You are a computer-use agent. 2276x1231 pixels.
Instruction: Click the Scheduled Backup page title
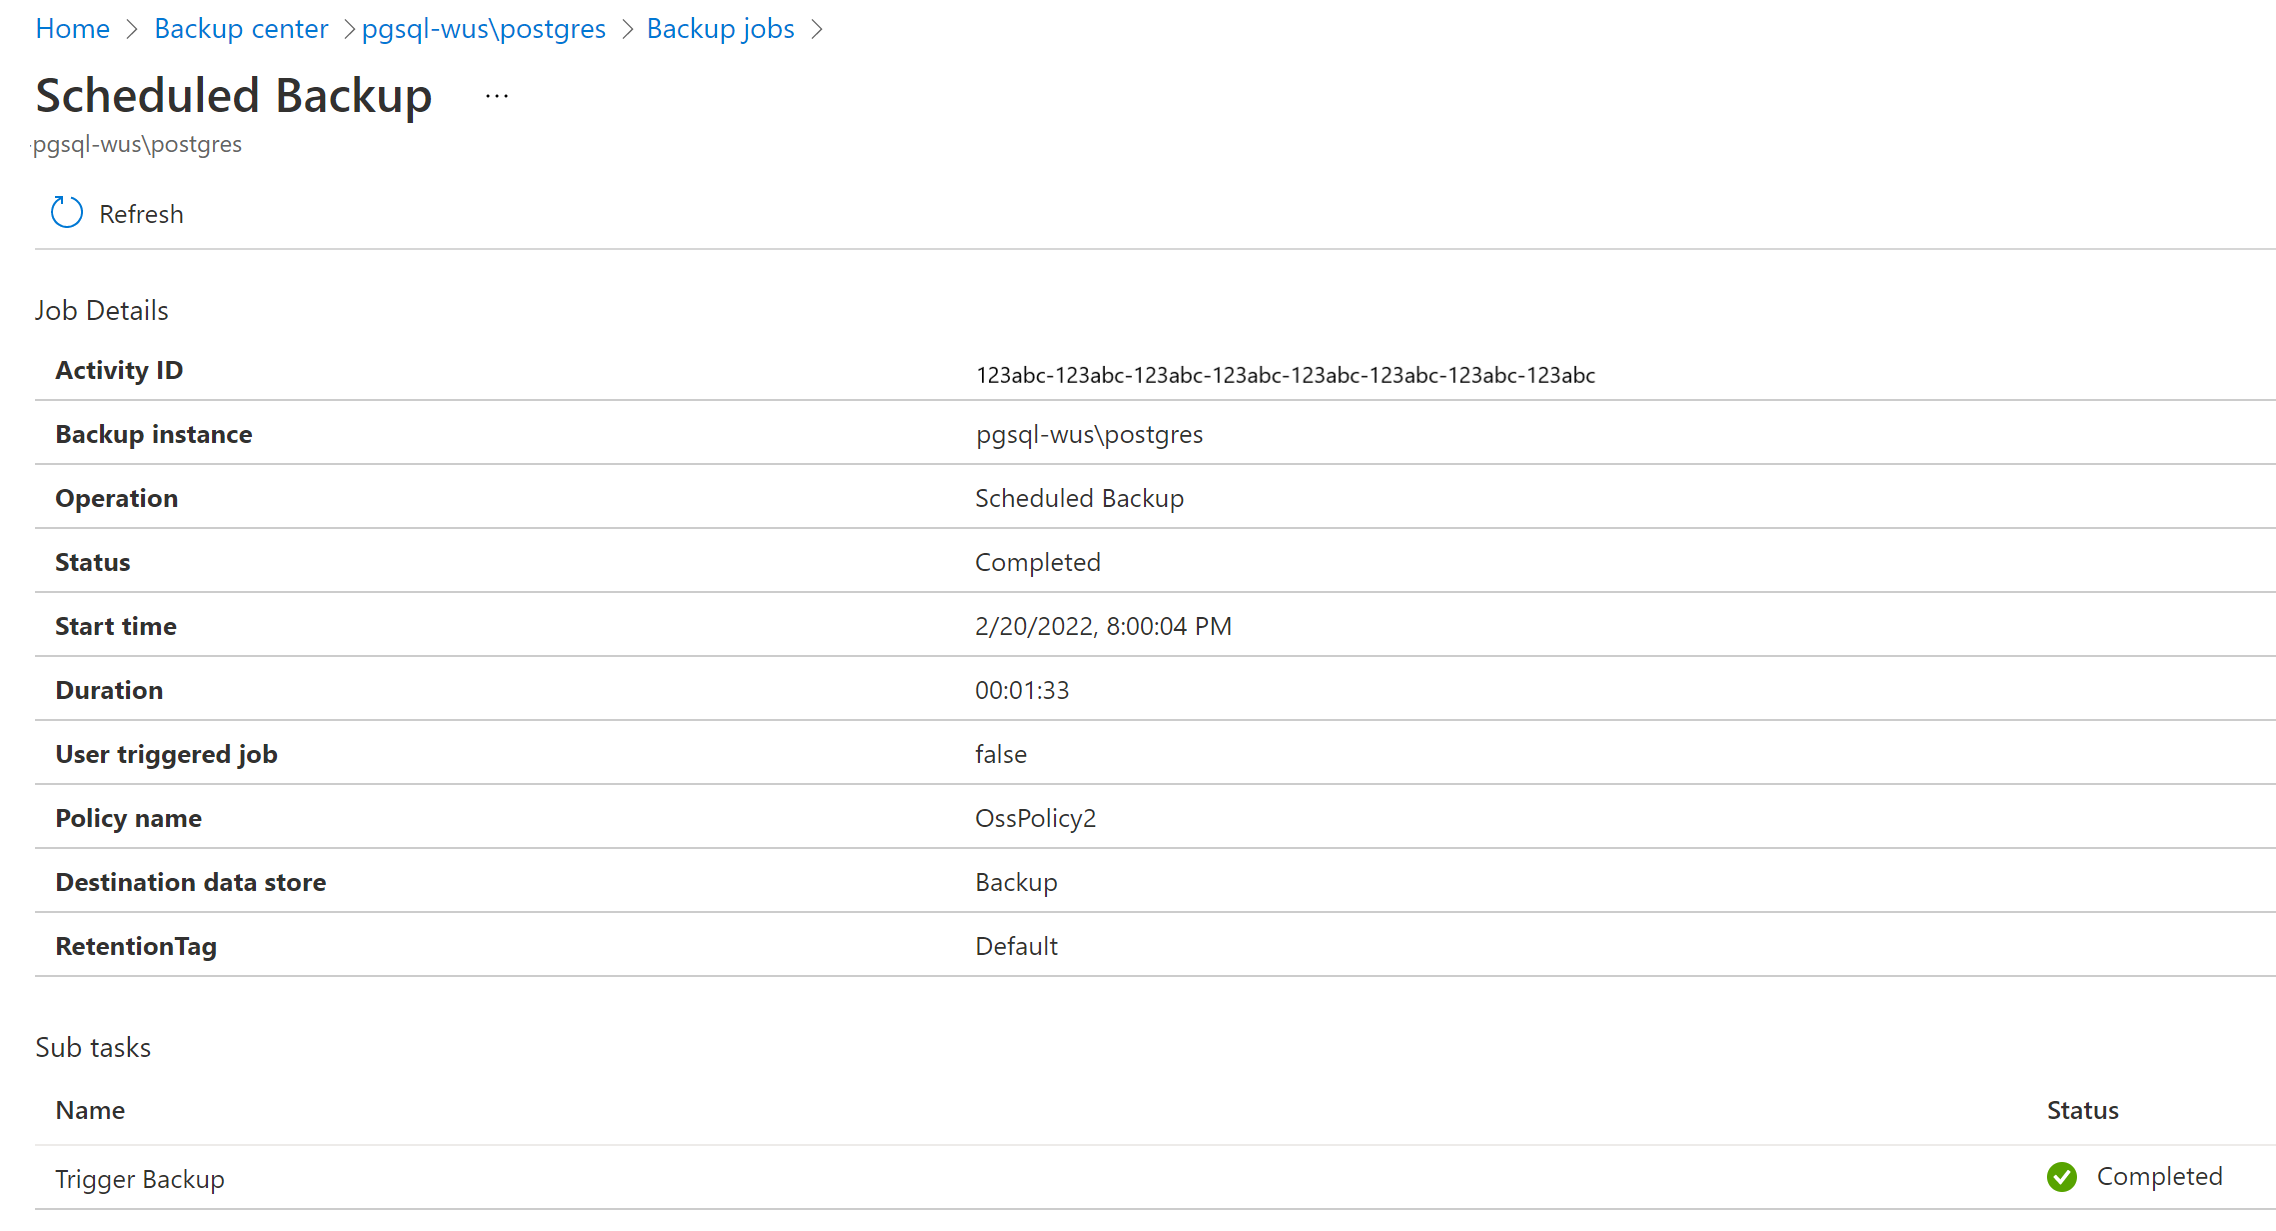pos(234,96)
